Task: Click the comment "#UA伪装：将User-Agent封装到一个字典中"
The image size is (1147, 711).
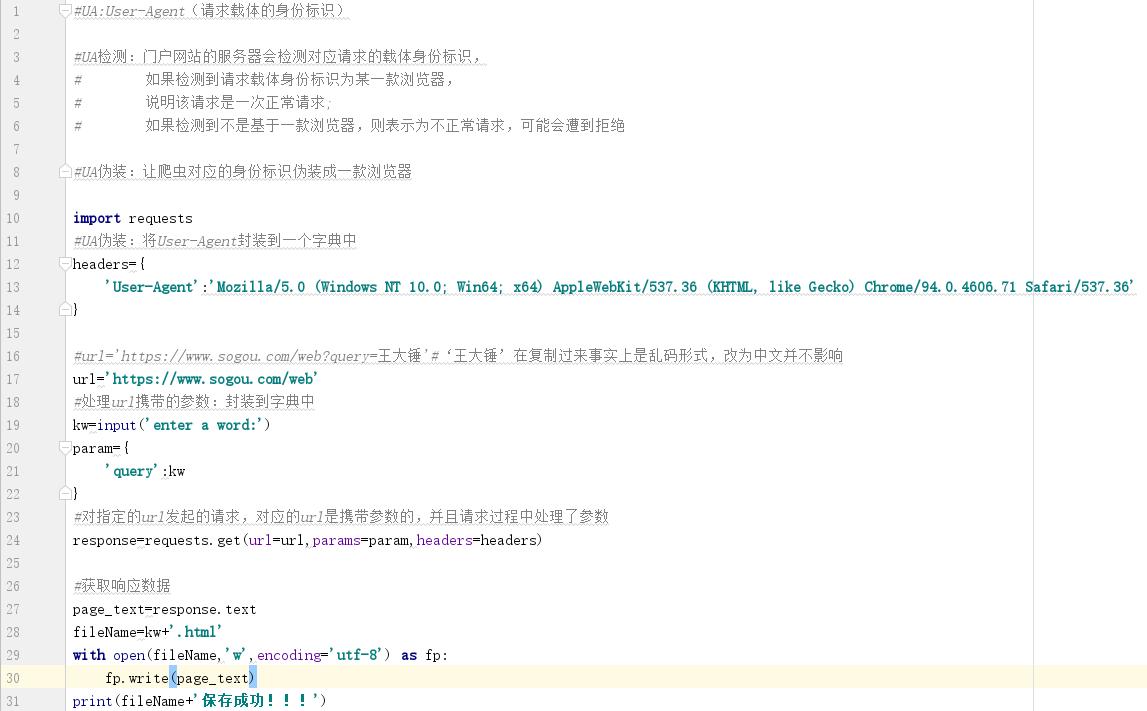Action: [x=214, y=241]
